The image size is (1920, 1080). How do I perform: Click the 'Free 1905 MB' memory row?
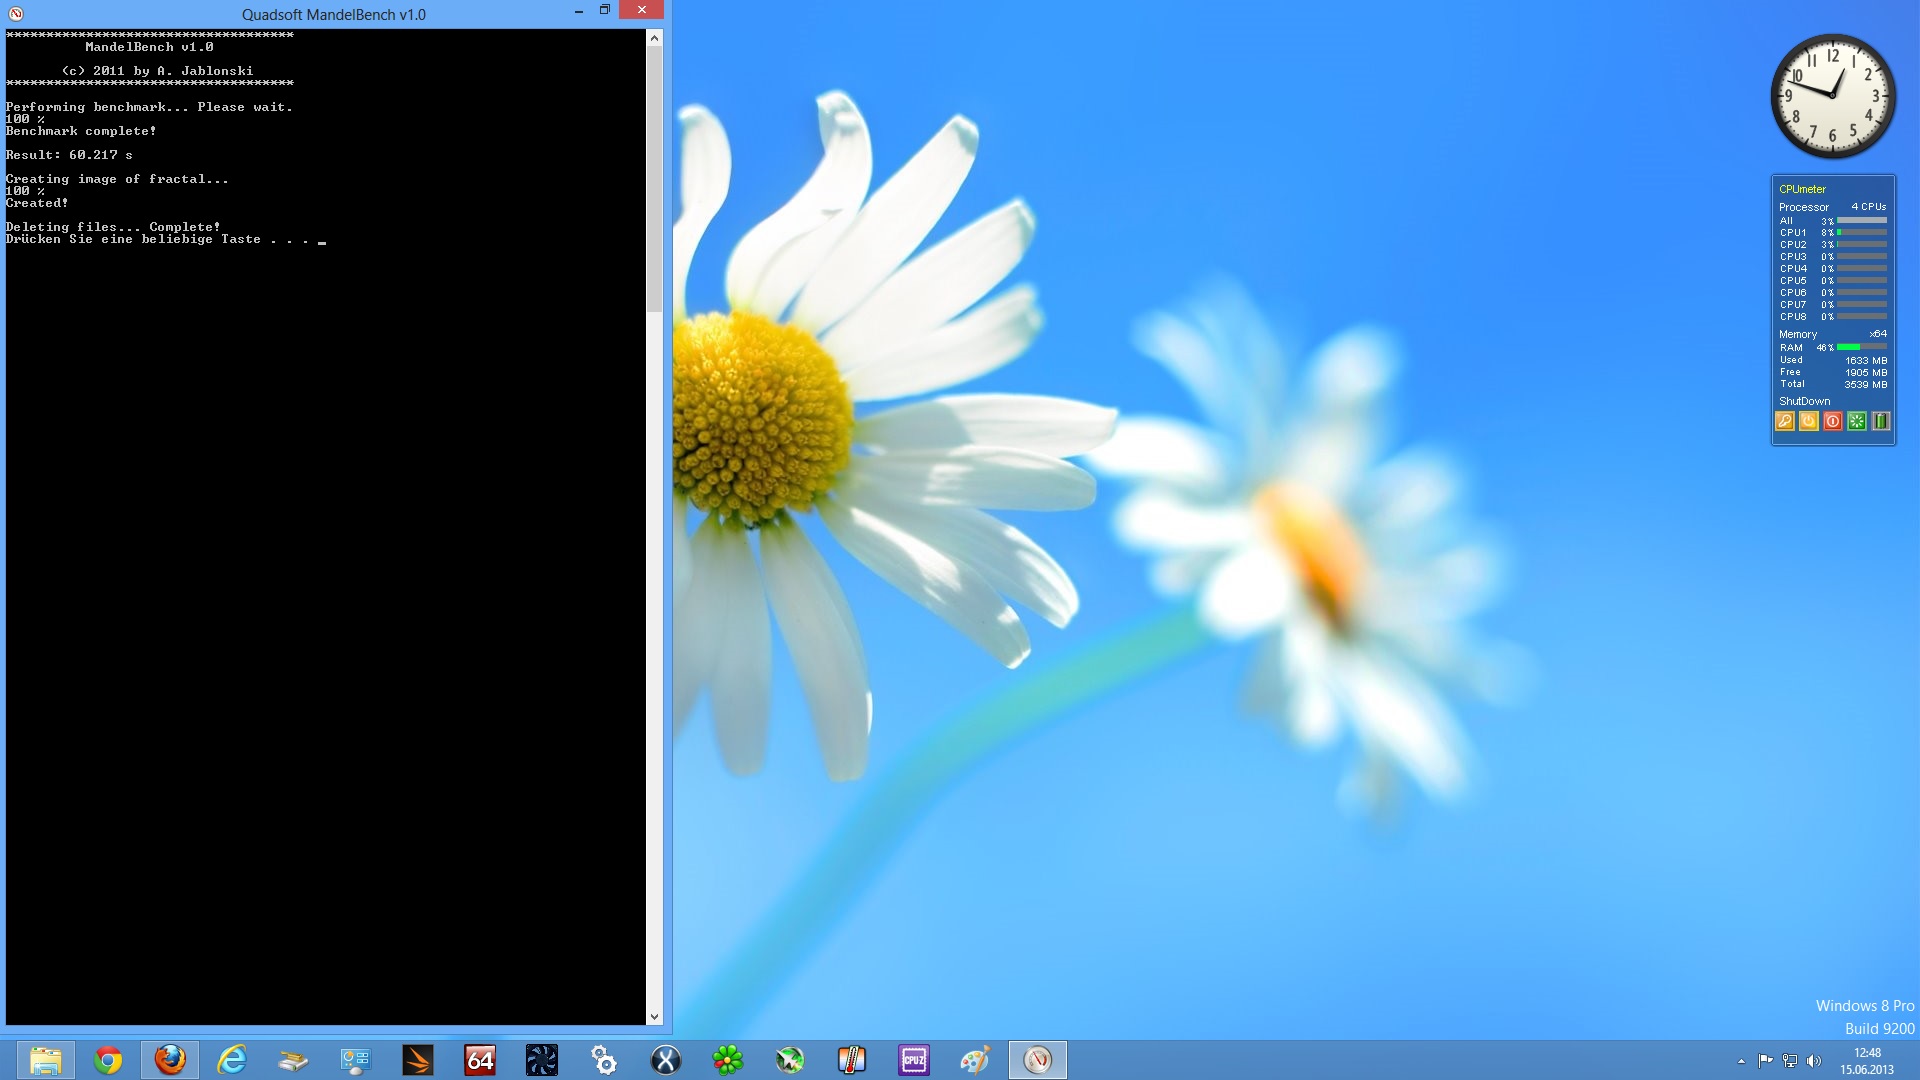[1833, 372]
